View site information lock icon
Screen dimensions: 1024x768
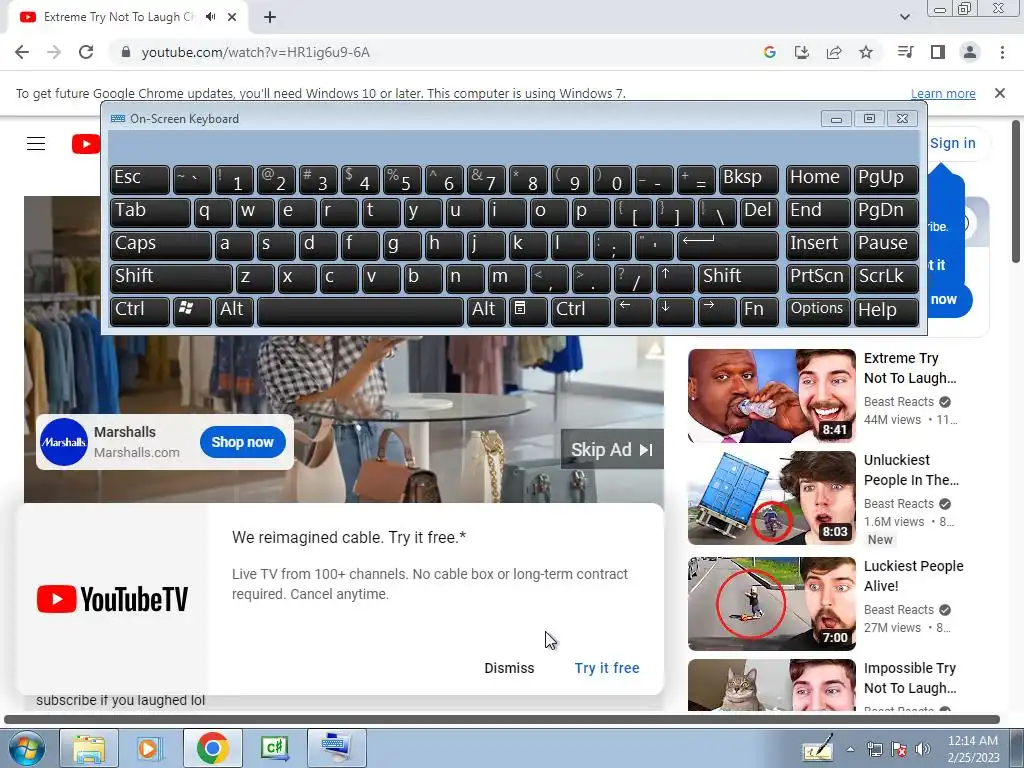pos(126,52)
